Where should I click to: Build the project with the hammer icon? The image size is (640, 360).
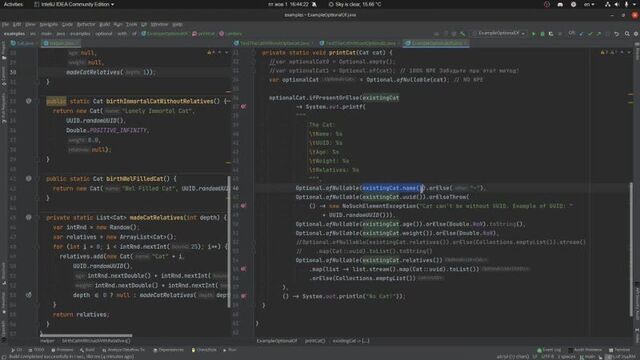pyautogui.click(x=462, y=34)
